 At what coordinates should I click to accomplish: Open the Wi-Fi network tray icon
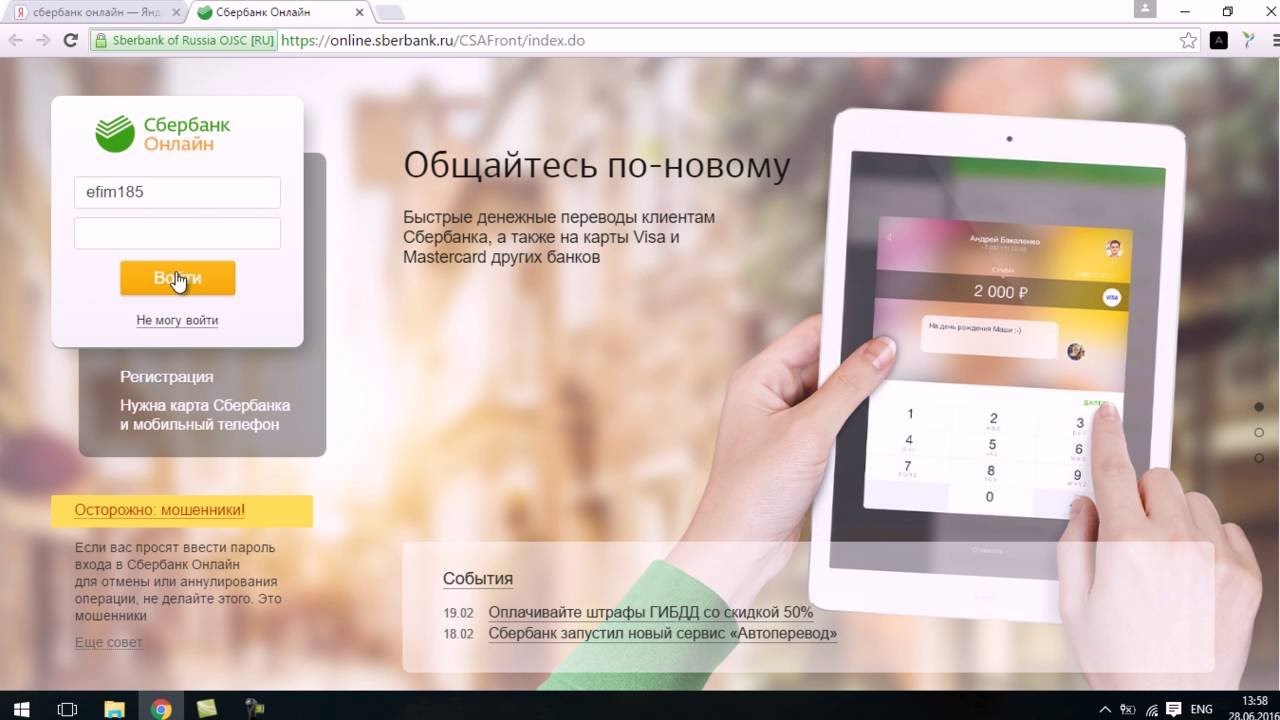pos(1152,710)
